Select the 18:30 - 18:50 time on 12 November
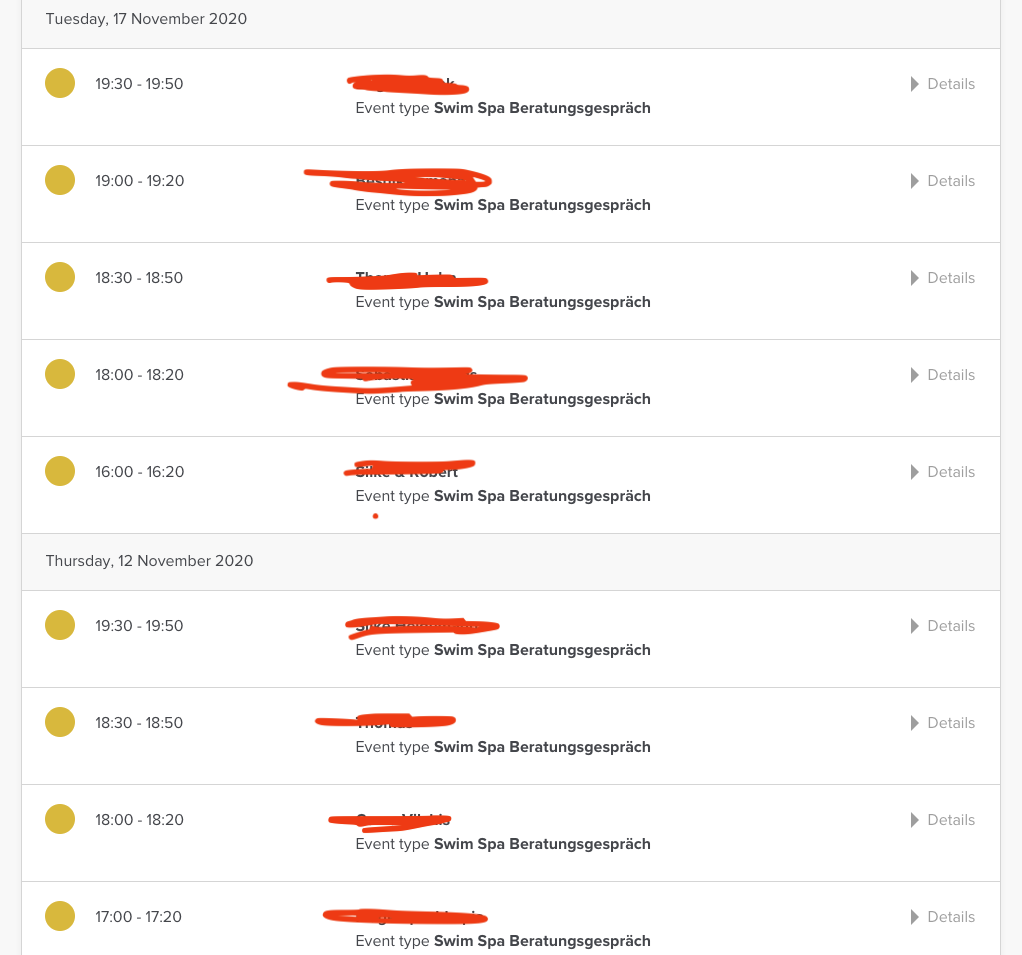This screenshot has width=1022, height=955. (139, 723)
